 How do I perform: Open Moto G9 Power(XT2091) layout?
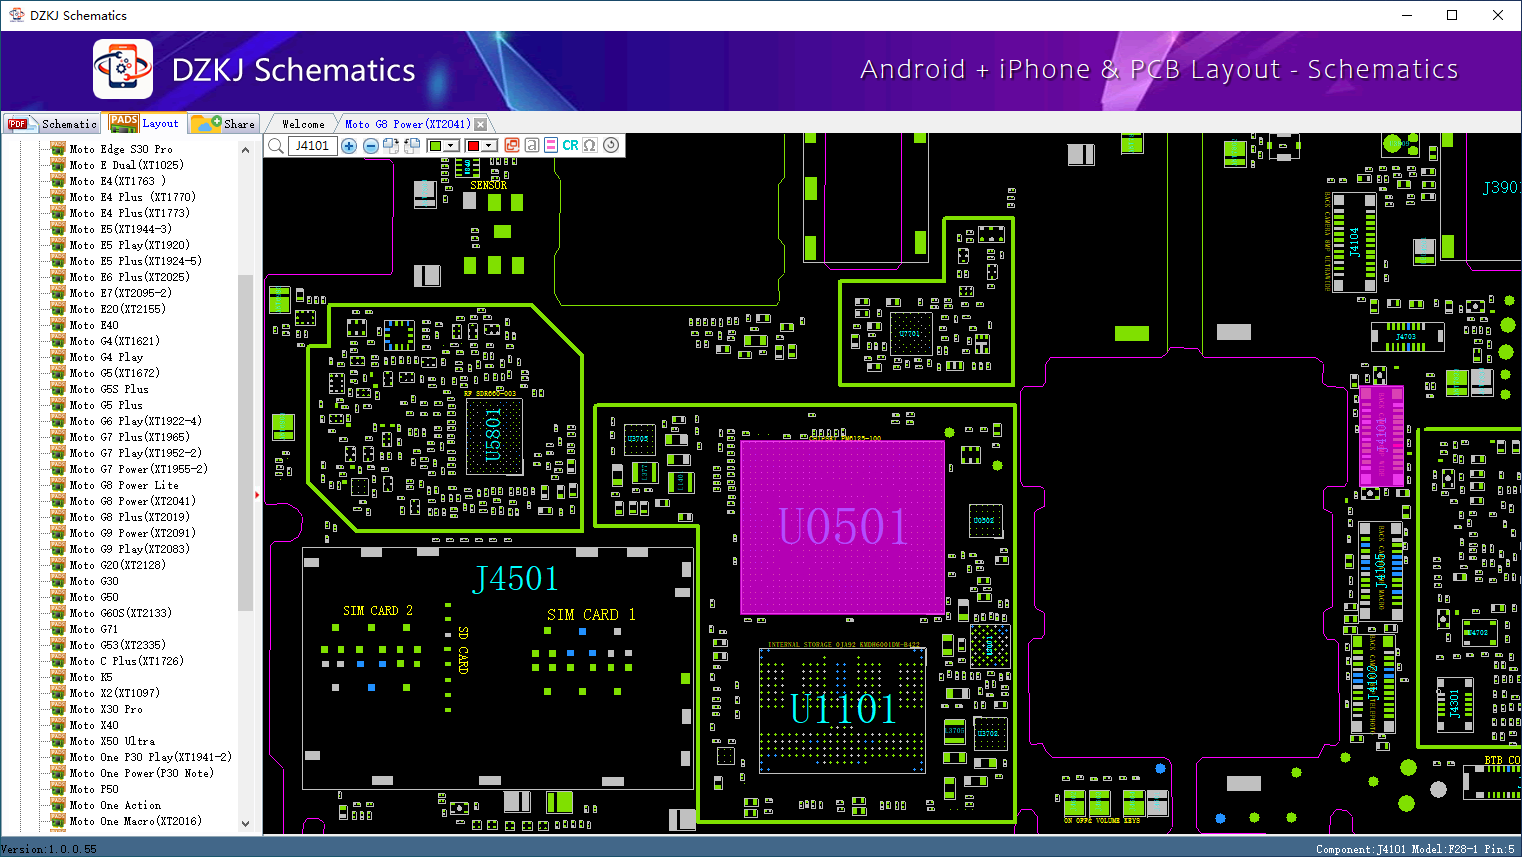pyautogui.click(x=132, y=533)
